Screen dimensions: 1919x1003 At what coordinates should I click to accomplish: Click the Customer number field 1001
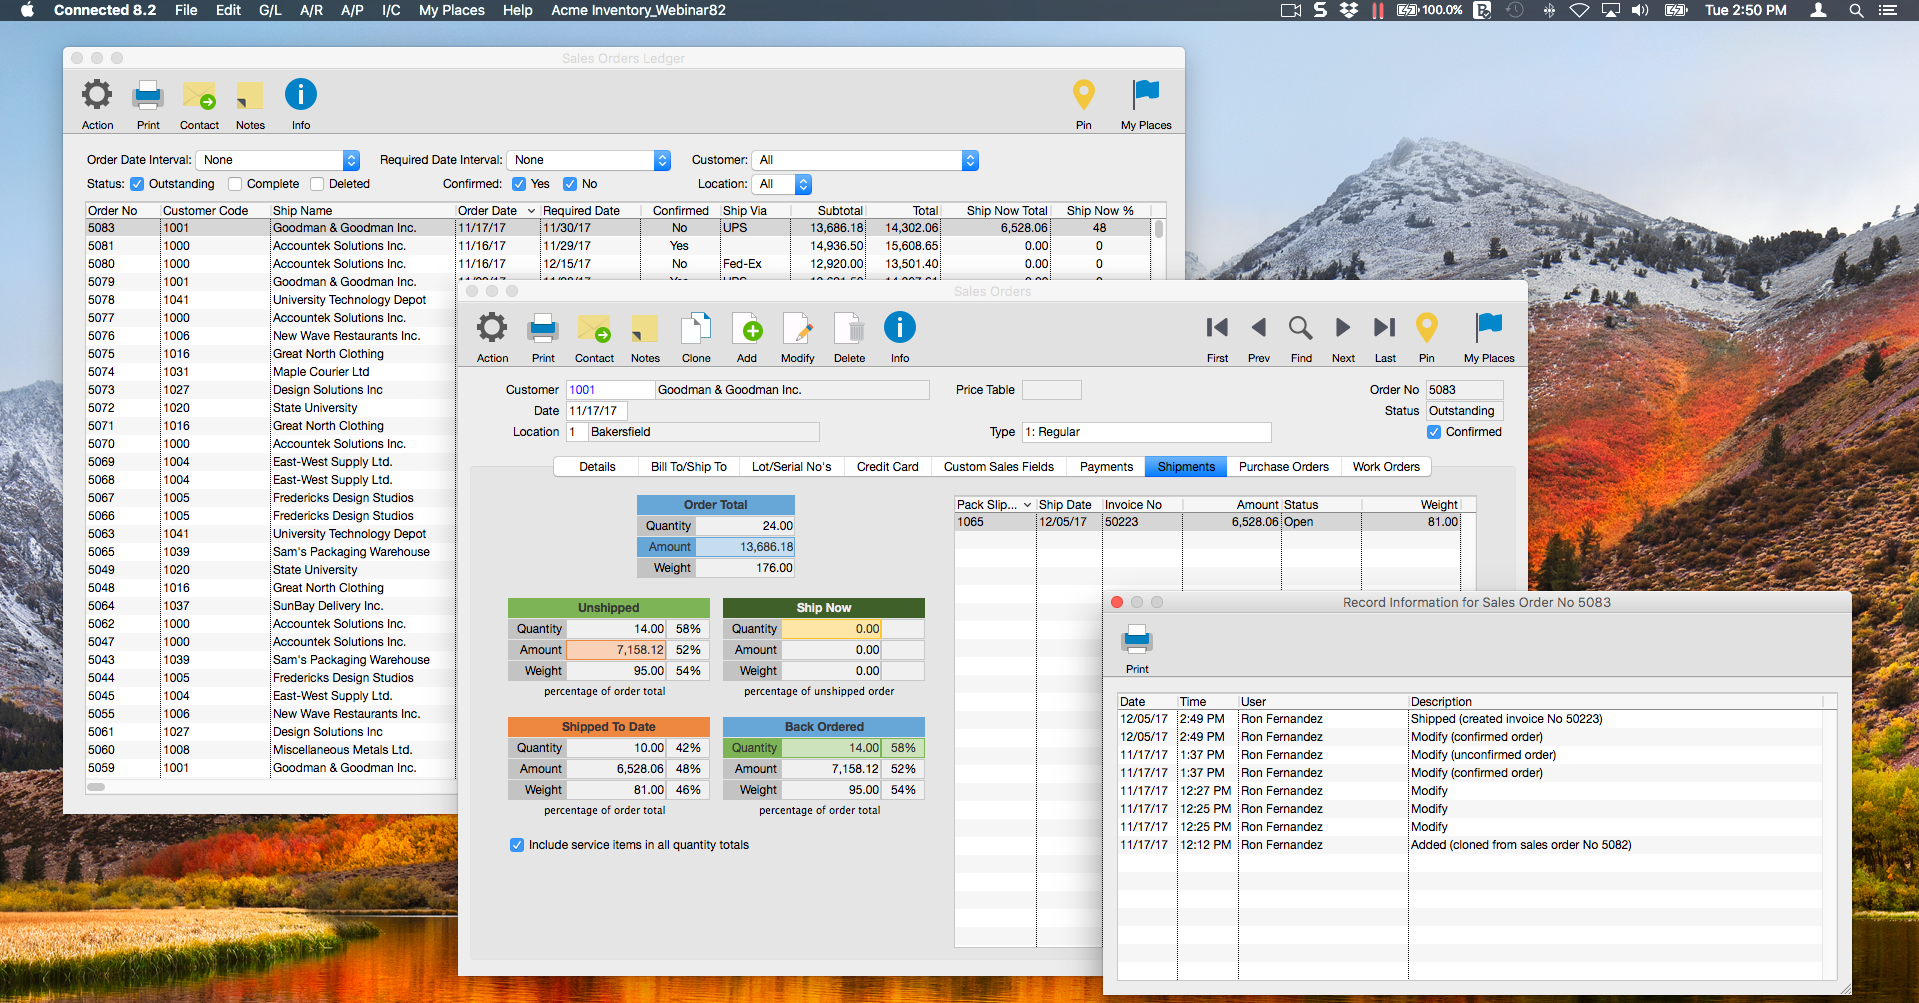pyautogui.click(x=610, y=390)
